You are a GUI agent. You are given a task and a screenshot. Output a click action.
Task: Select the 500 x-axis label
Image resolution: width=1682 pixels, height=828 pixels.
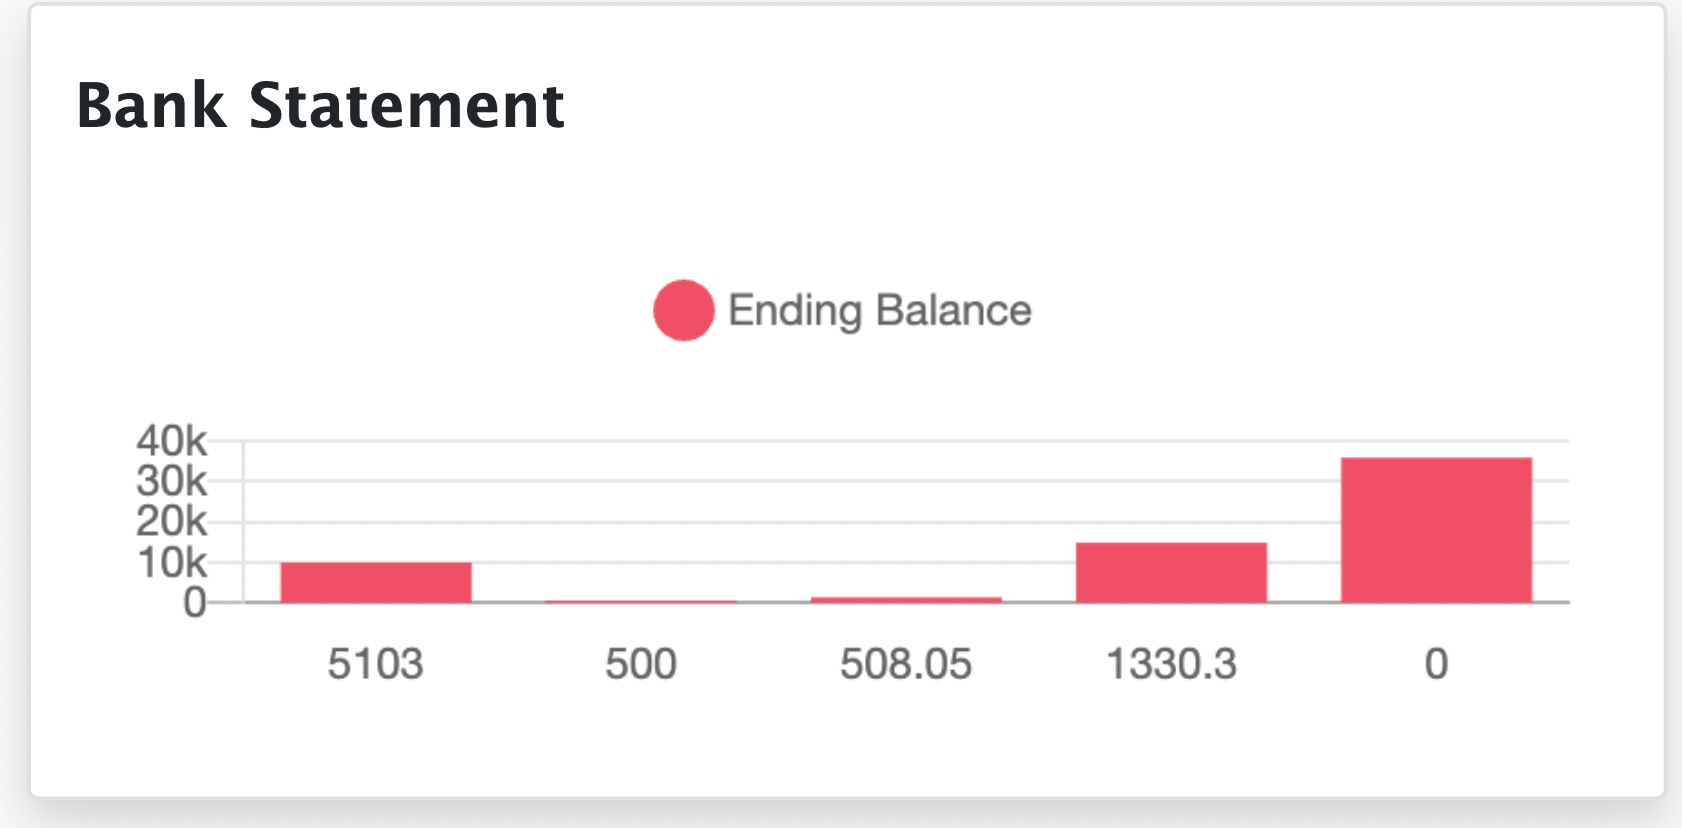click(x=641, y=664)
